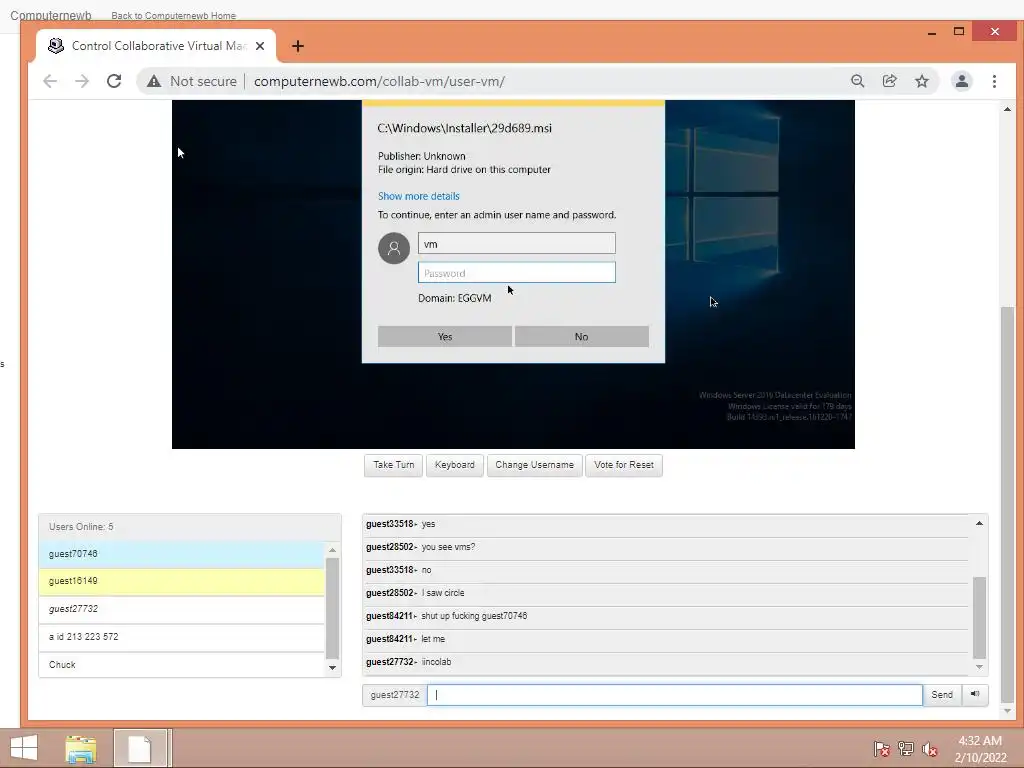Click Back to Computernewb Home link
The height and width of the screenshot is (768, 1024).
tap(174, 15)
